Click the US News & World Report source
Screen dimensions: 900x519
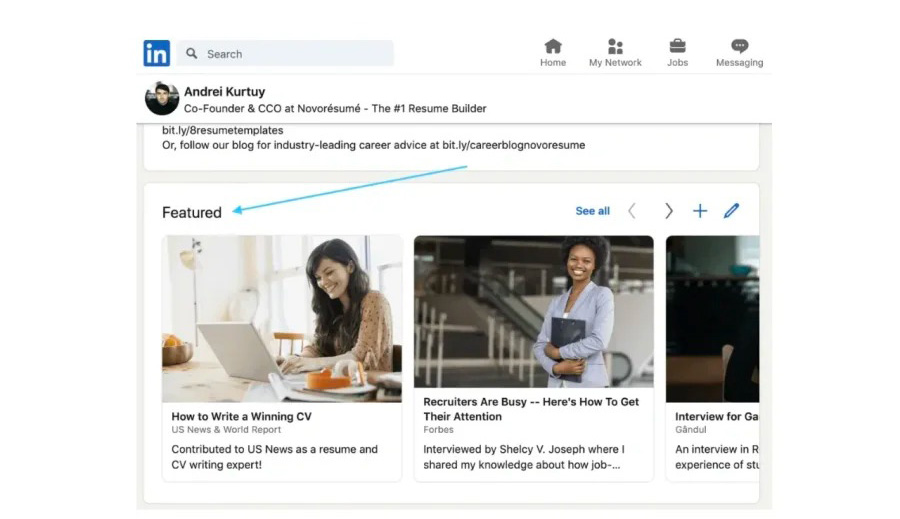pos(226,429)
